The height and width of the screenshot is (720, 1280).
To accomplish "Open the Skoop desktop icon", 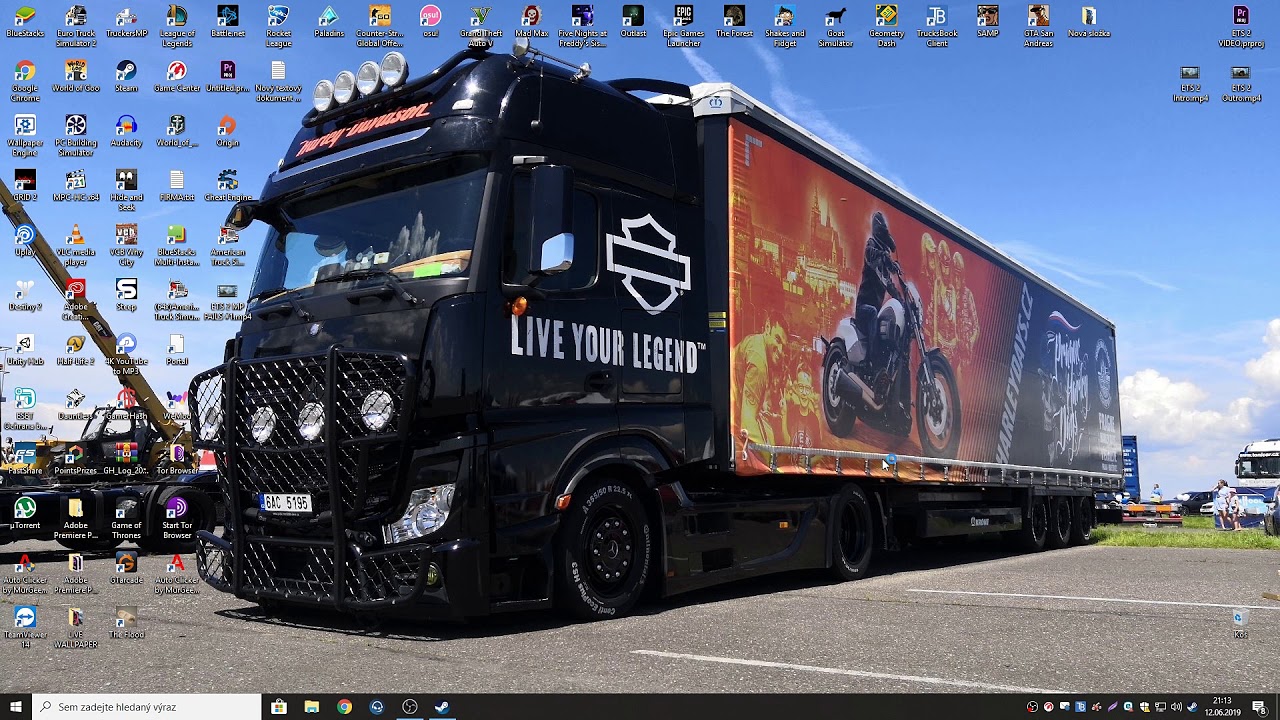I will pos(126,293).
